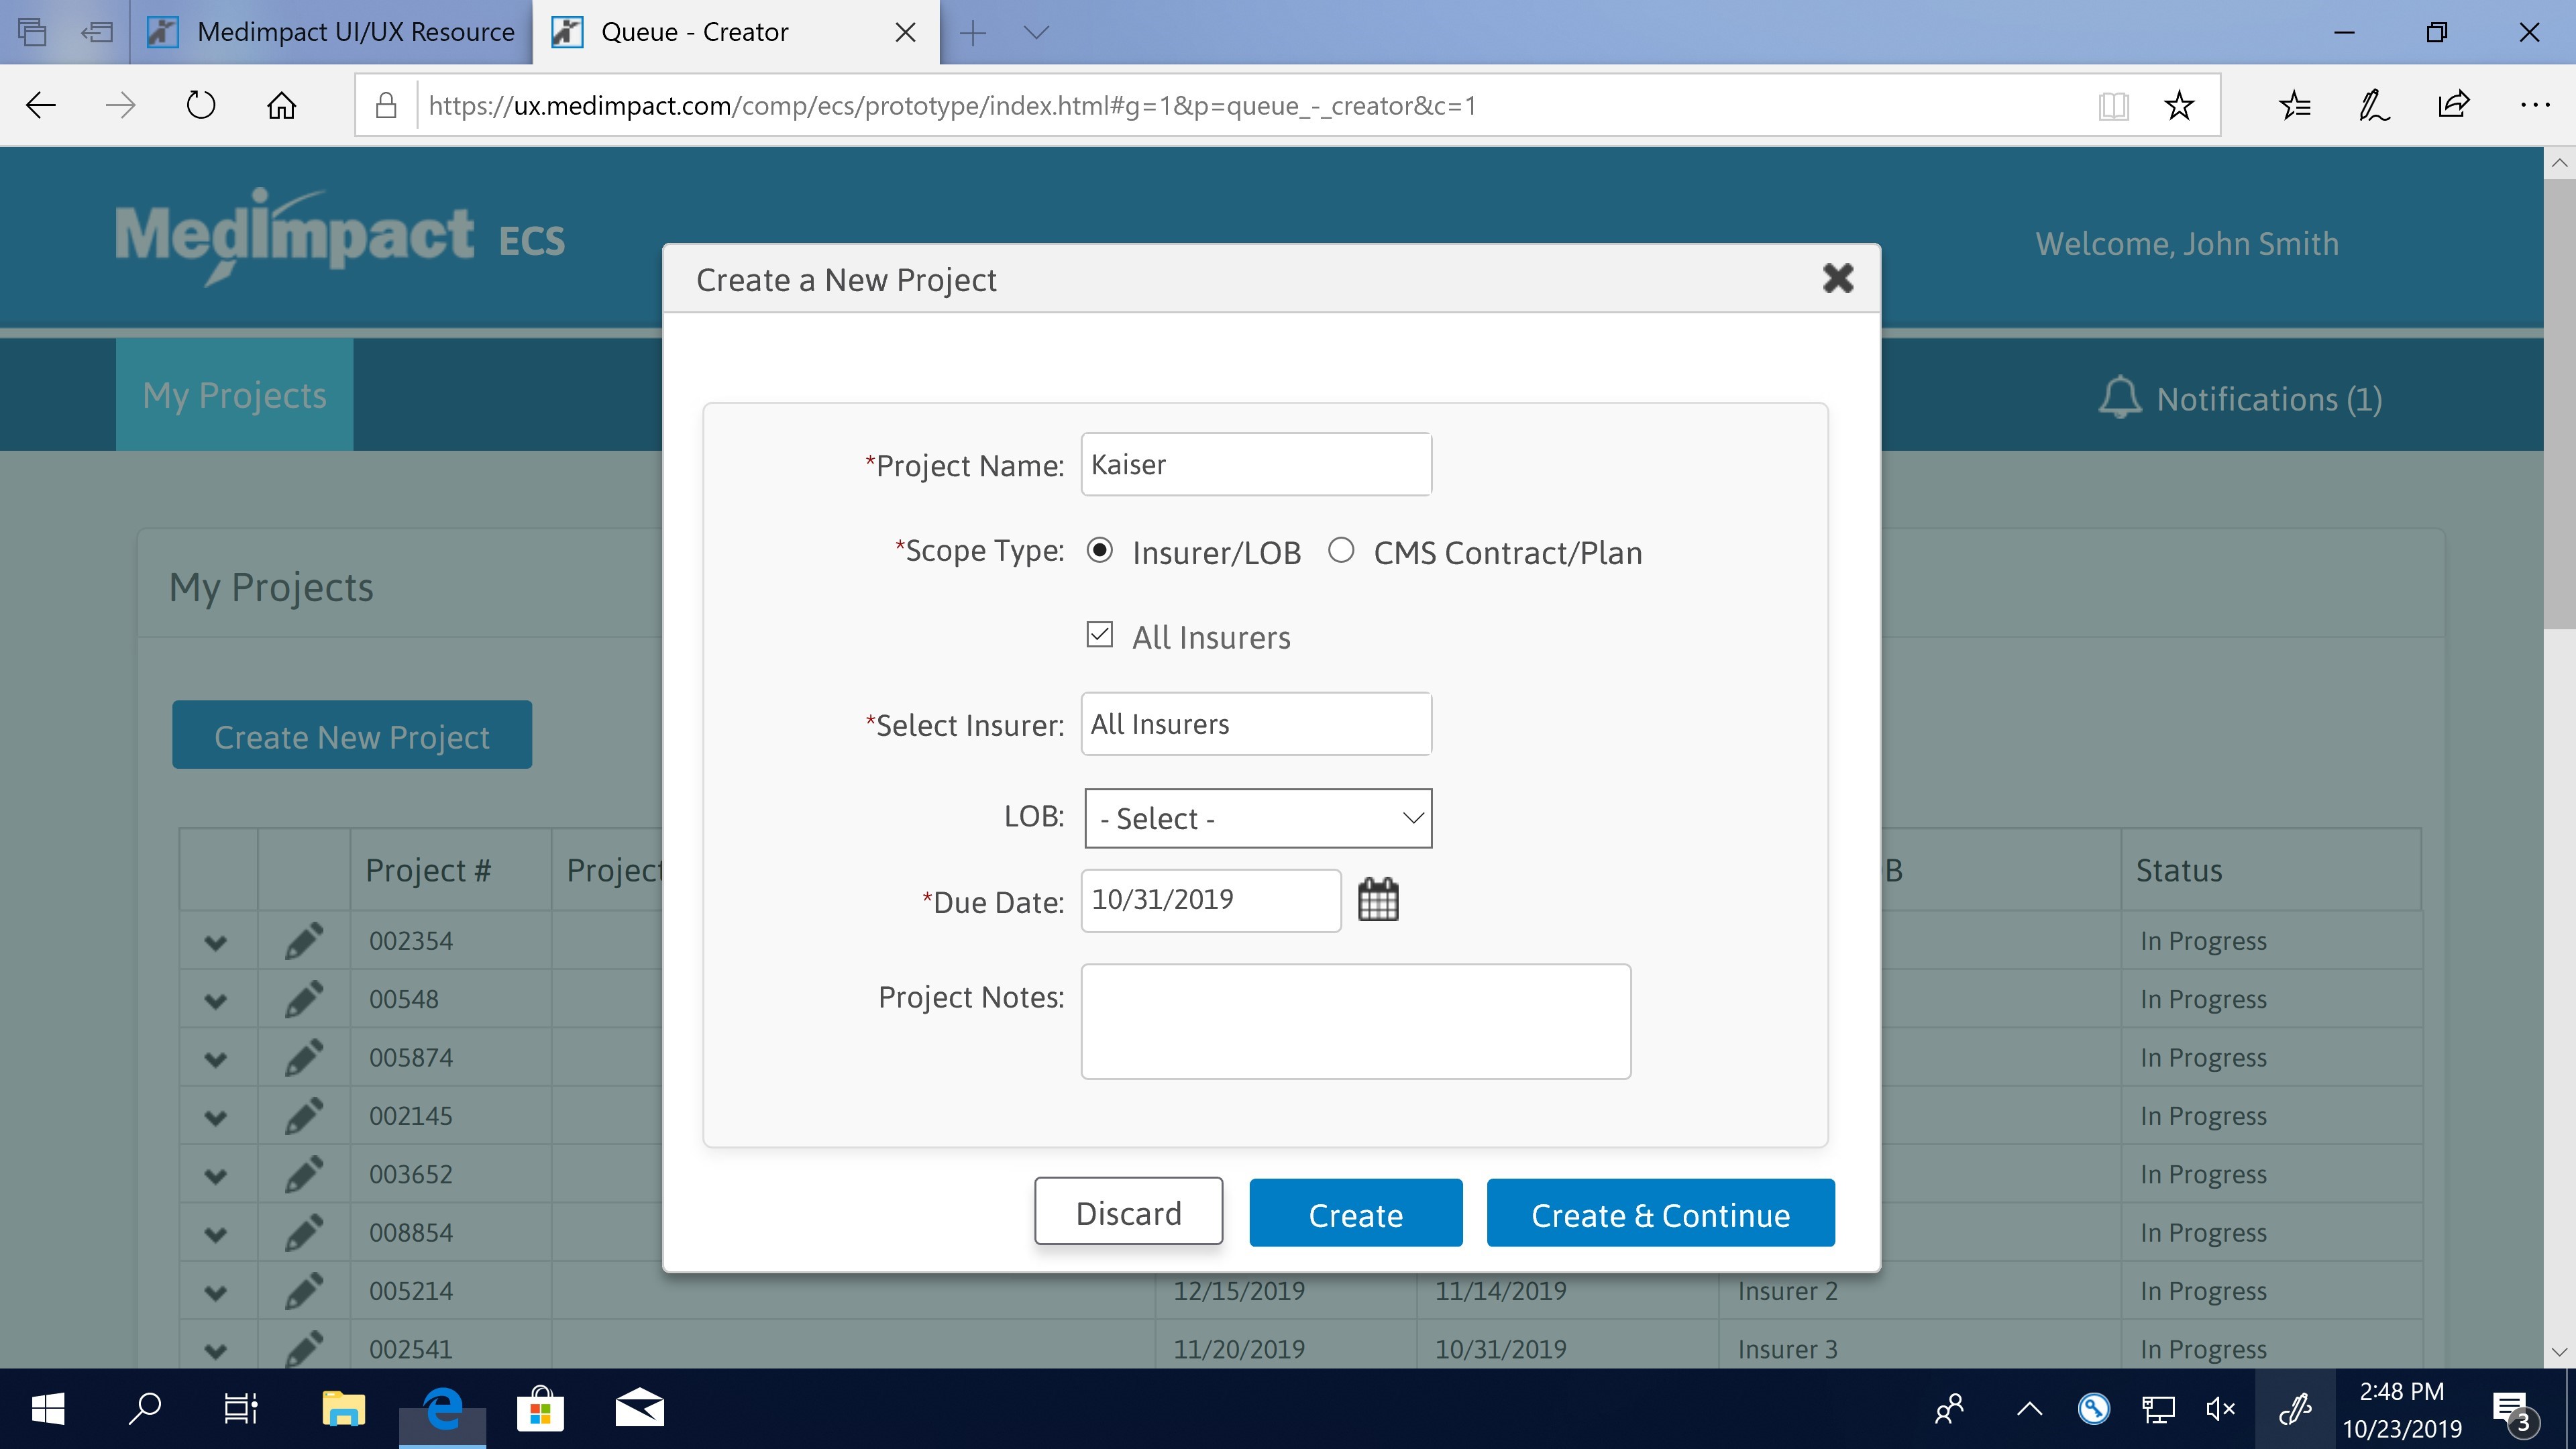
Task: Edit project 003652 with the pencil icon
Action: pyautogui.click(x=304, y=1173)
